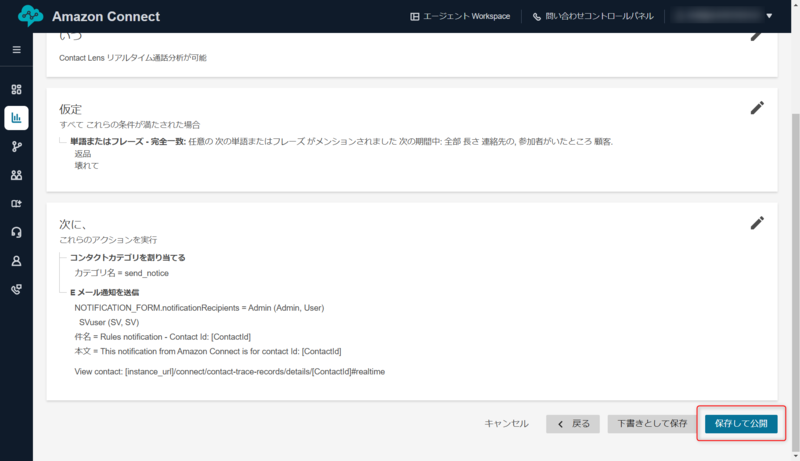Click これらのアクションを実行 subtitle
The image size is (800, 461).
(108, 240)
